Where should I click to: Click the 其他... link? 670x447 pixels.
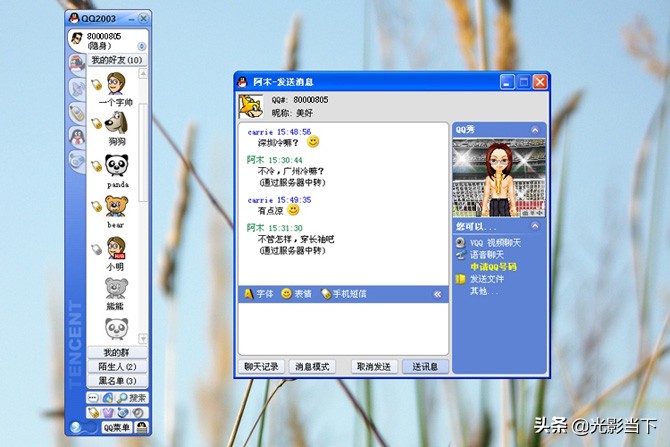484,291
